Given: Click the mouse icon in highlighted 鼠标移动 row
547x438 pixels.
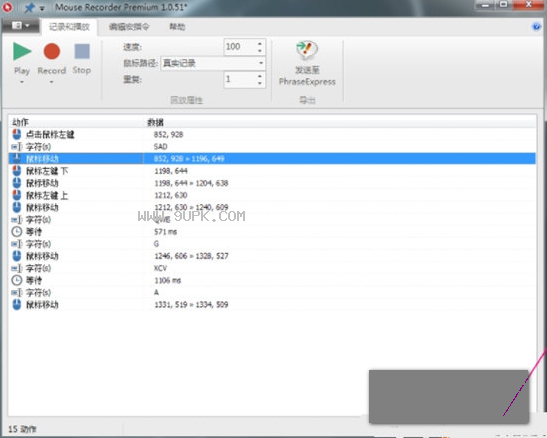Looking at the screenshot, I should pyautogui.click(x=17, y=159).
